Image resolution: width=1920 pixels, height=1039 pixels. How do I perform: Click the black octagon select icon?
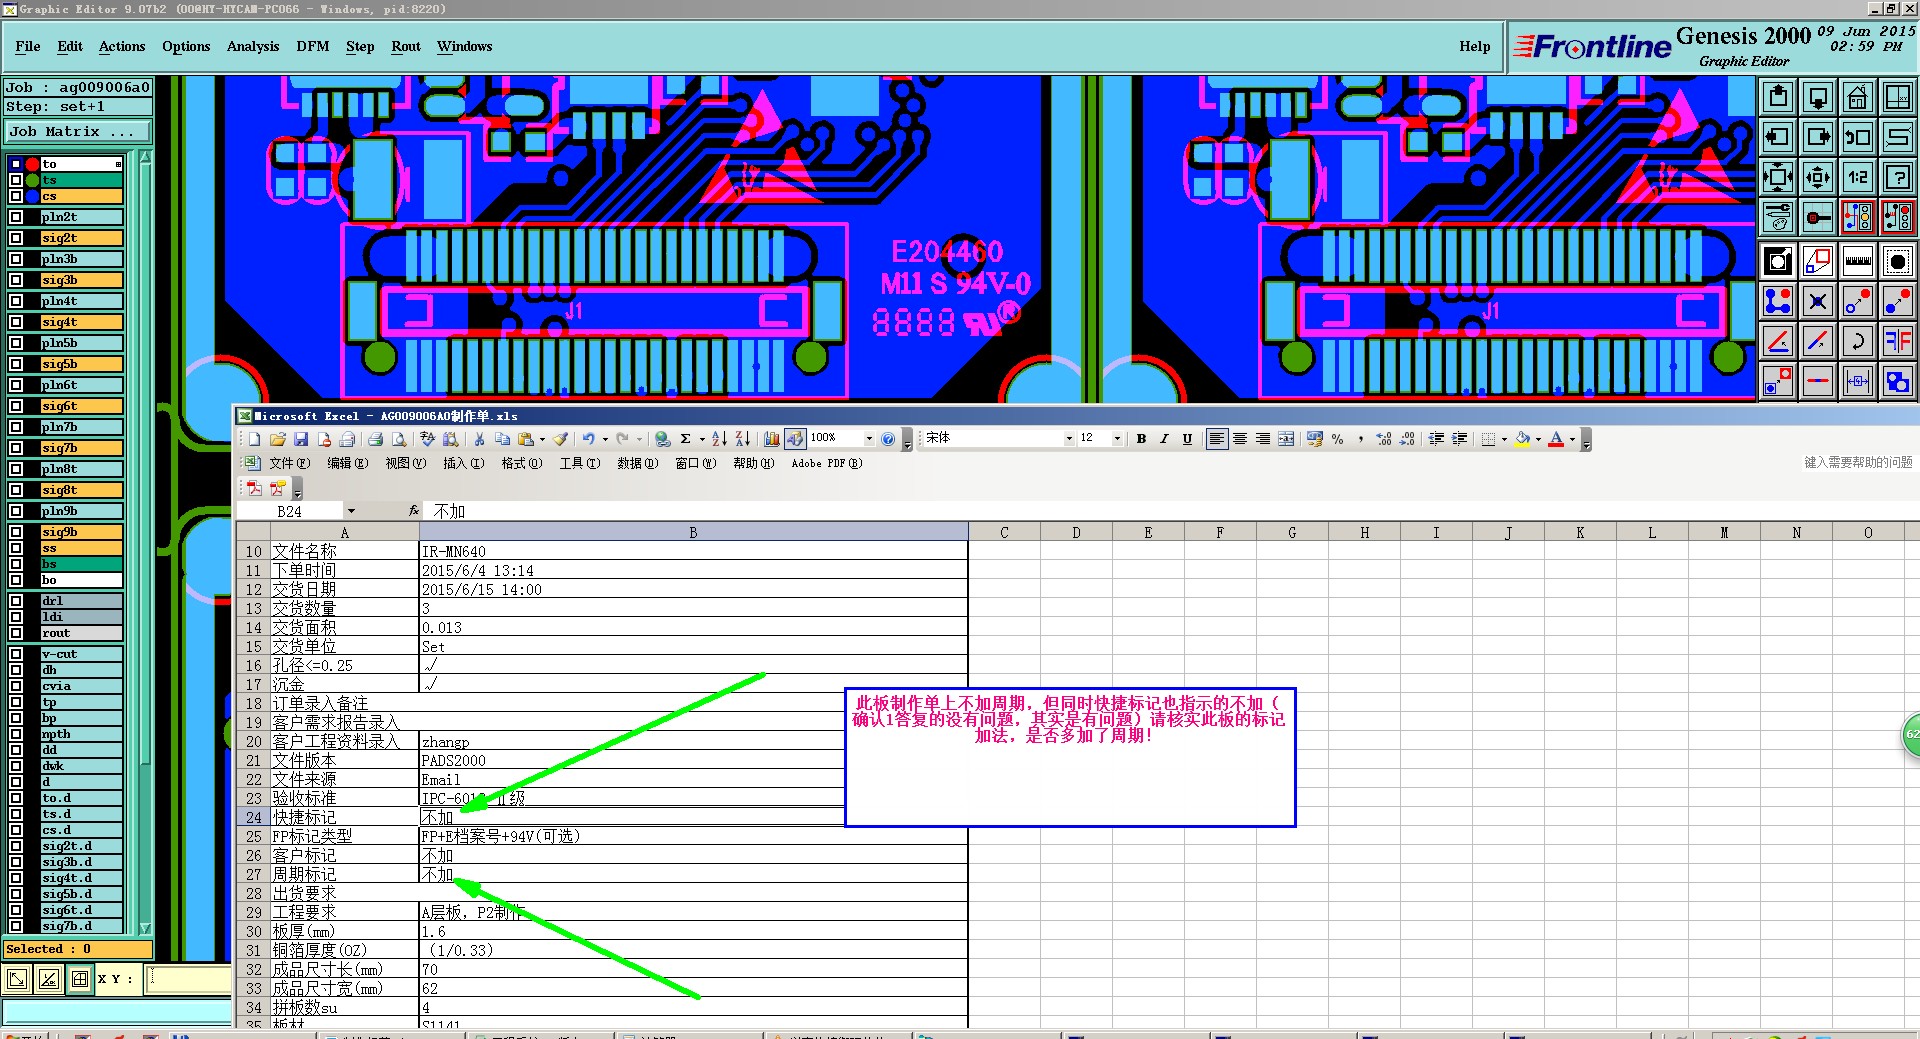coord(1898,262)
